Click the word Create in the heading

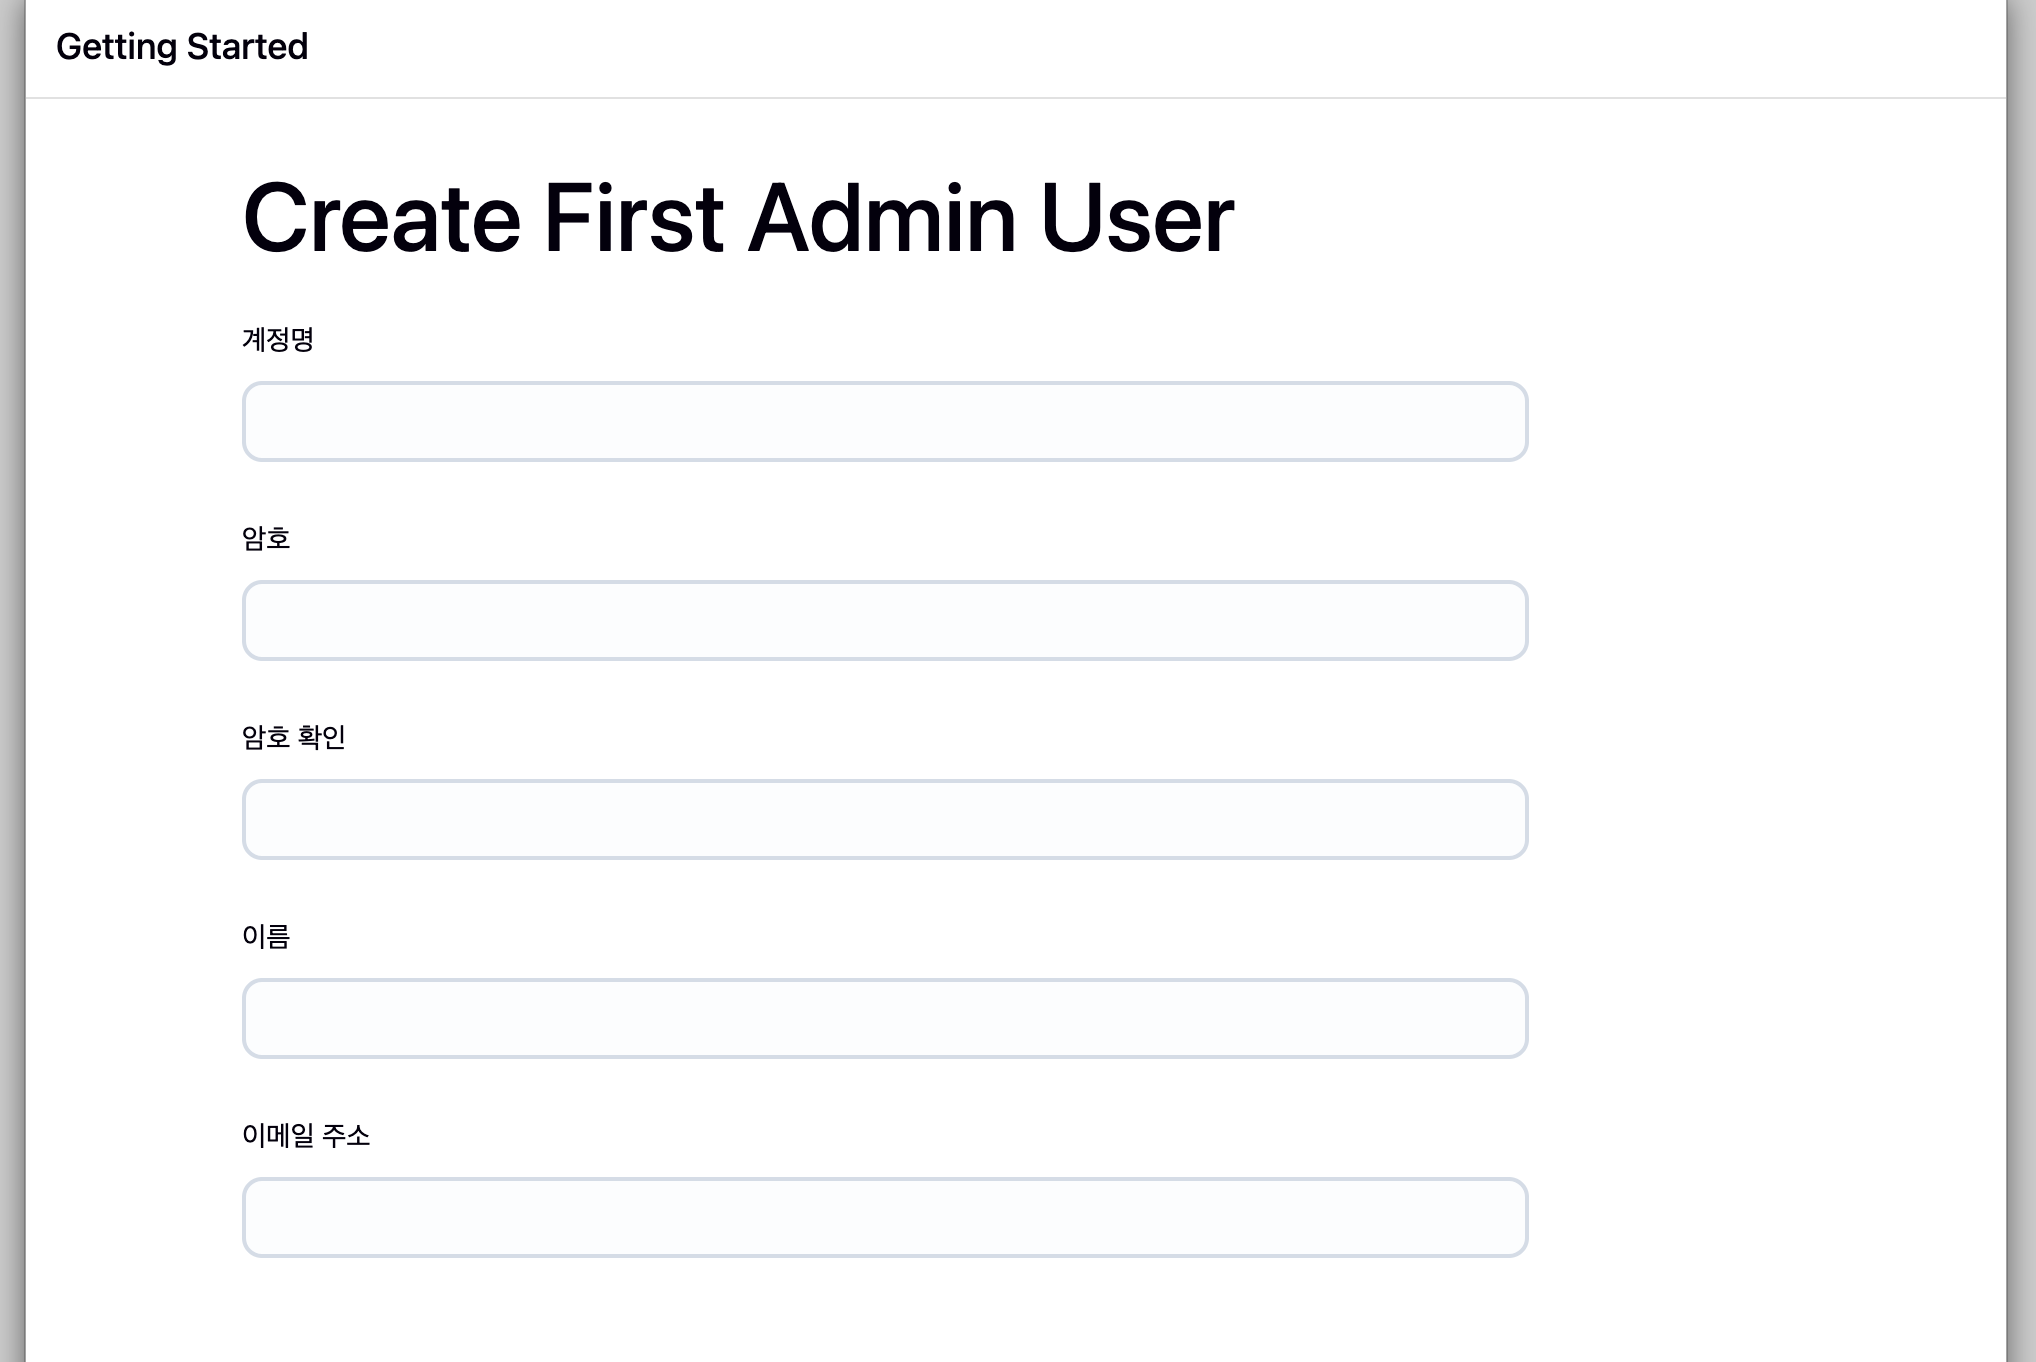[x=382, y=219]
